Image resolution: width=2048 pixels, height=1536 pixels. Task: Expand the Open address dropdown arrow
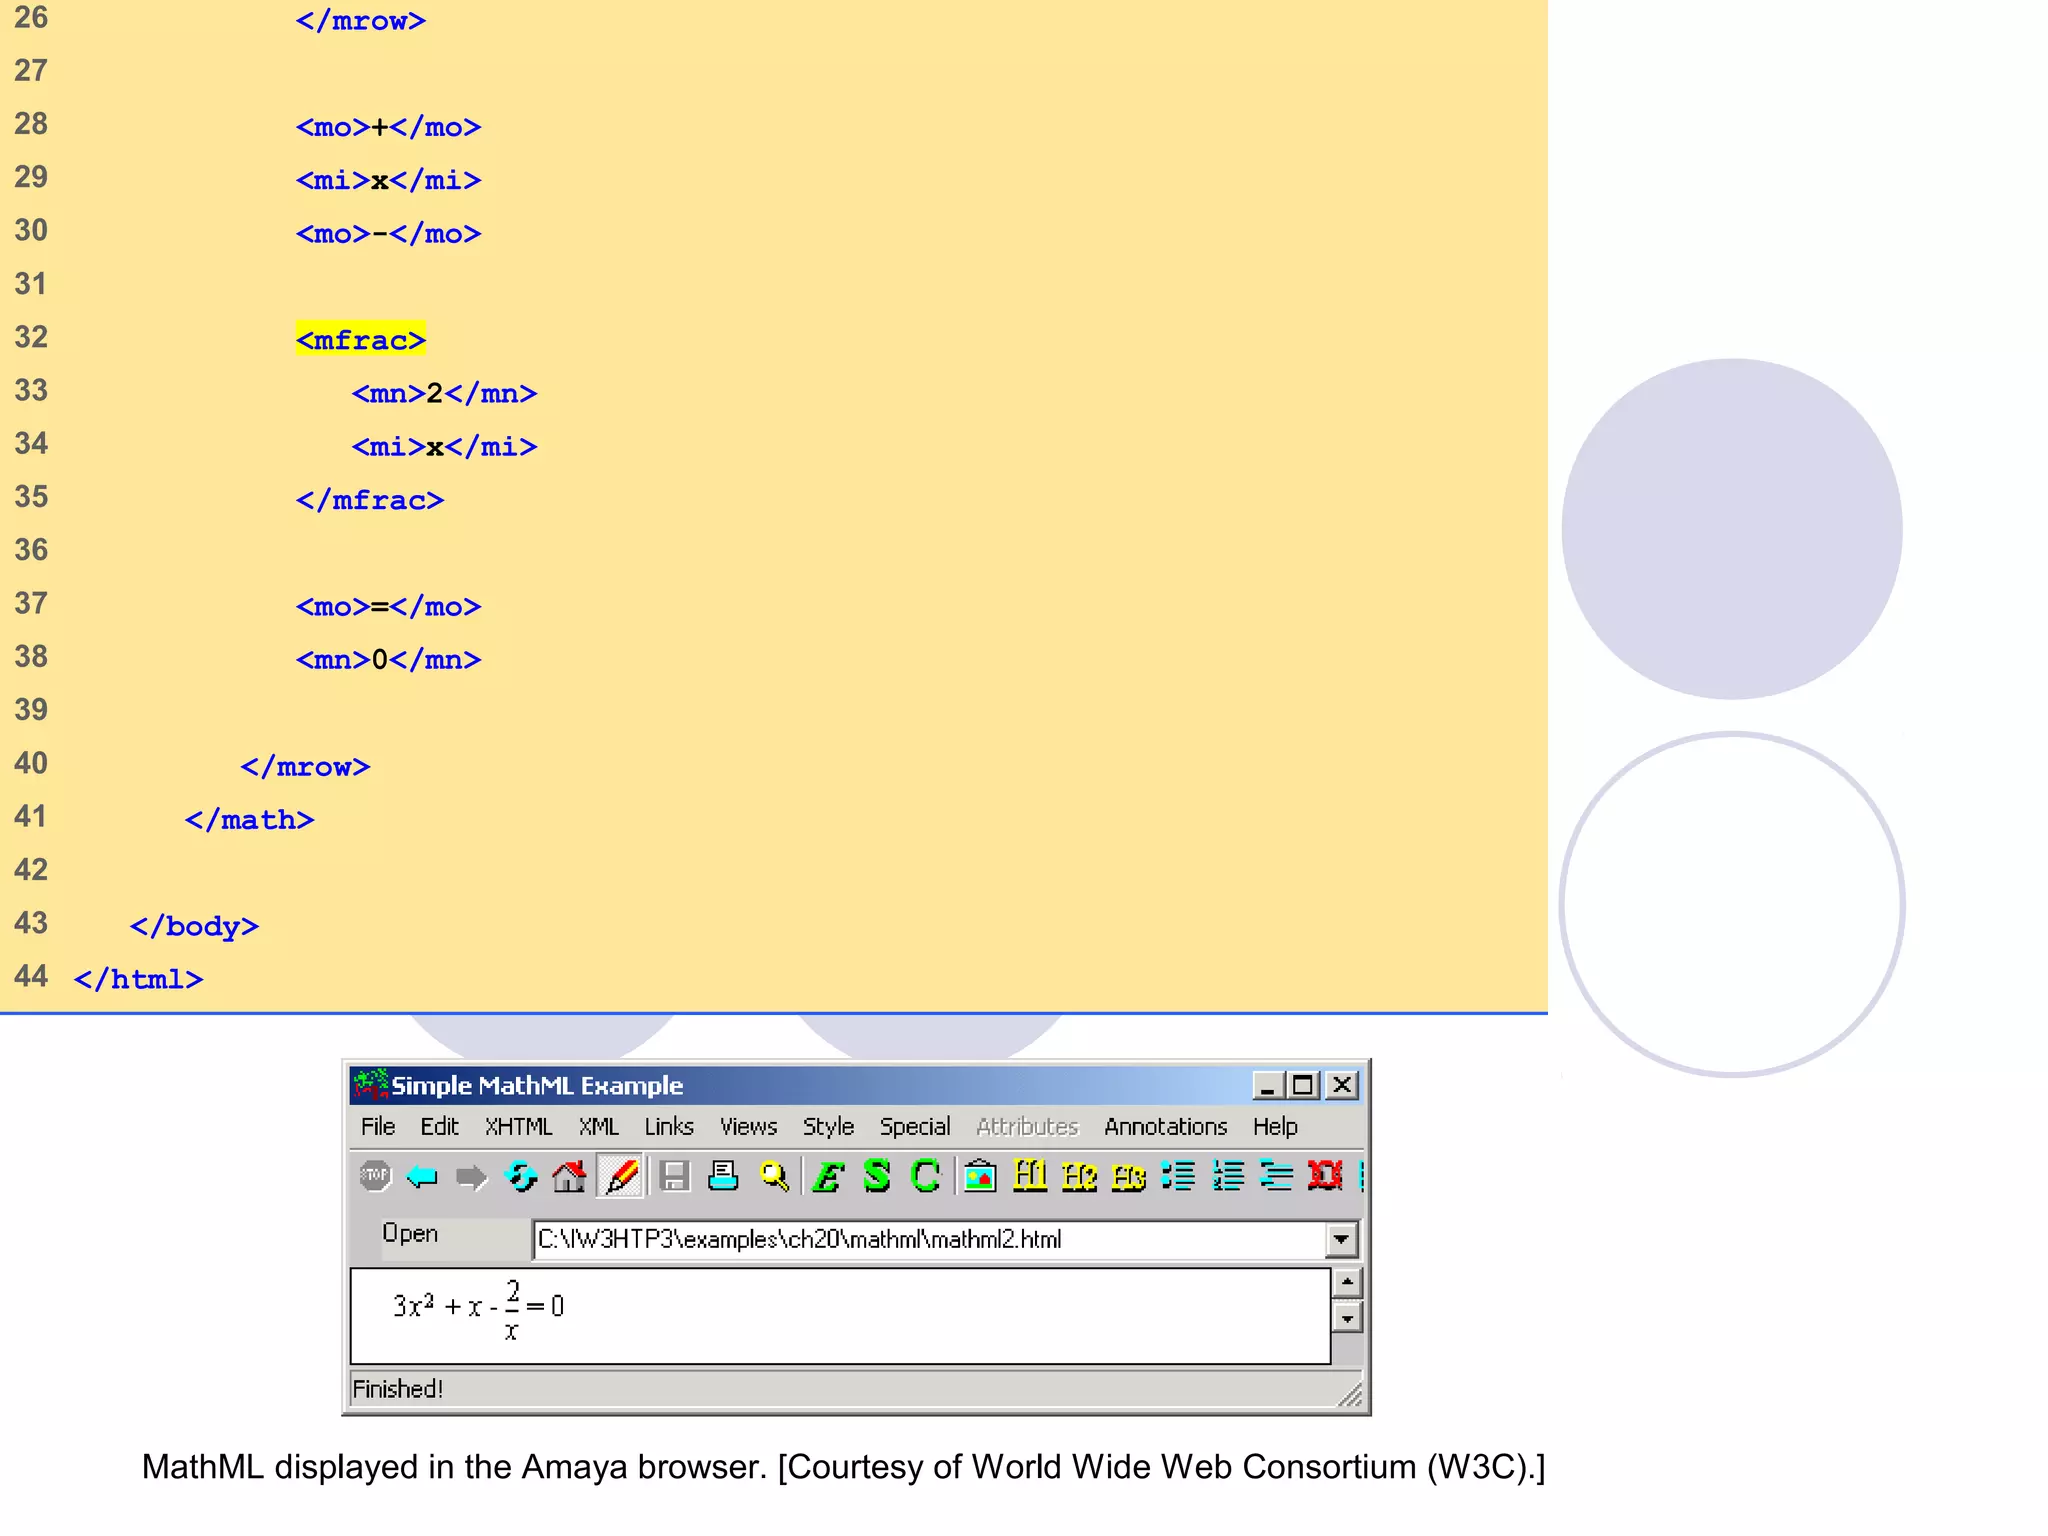point(1341,1240)
